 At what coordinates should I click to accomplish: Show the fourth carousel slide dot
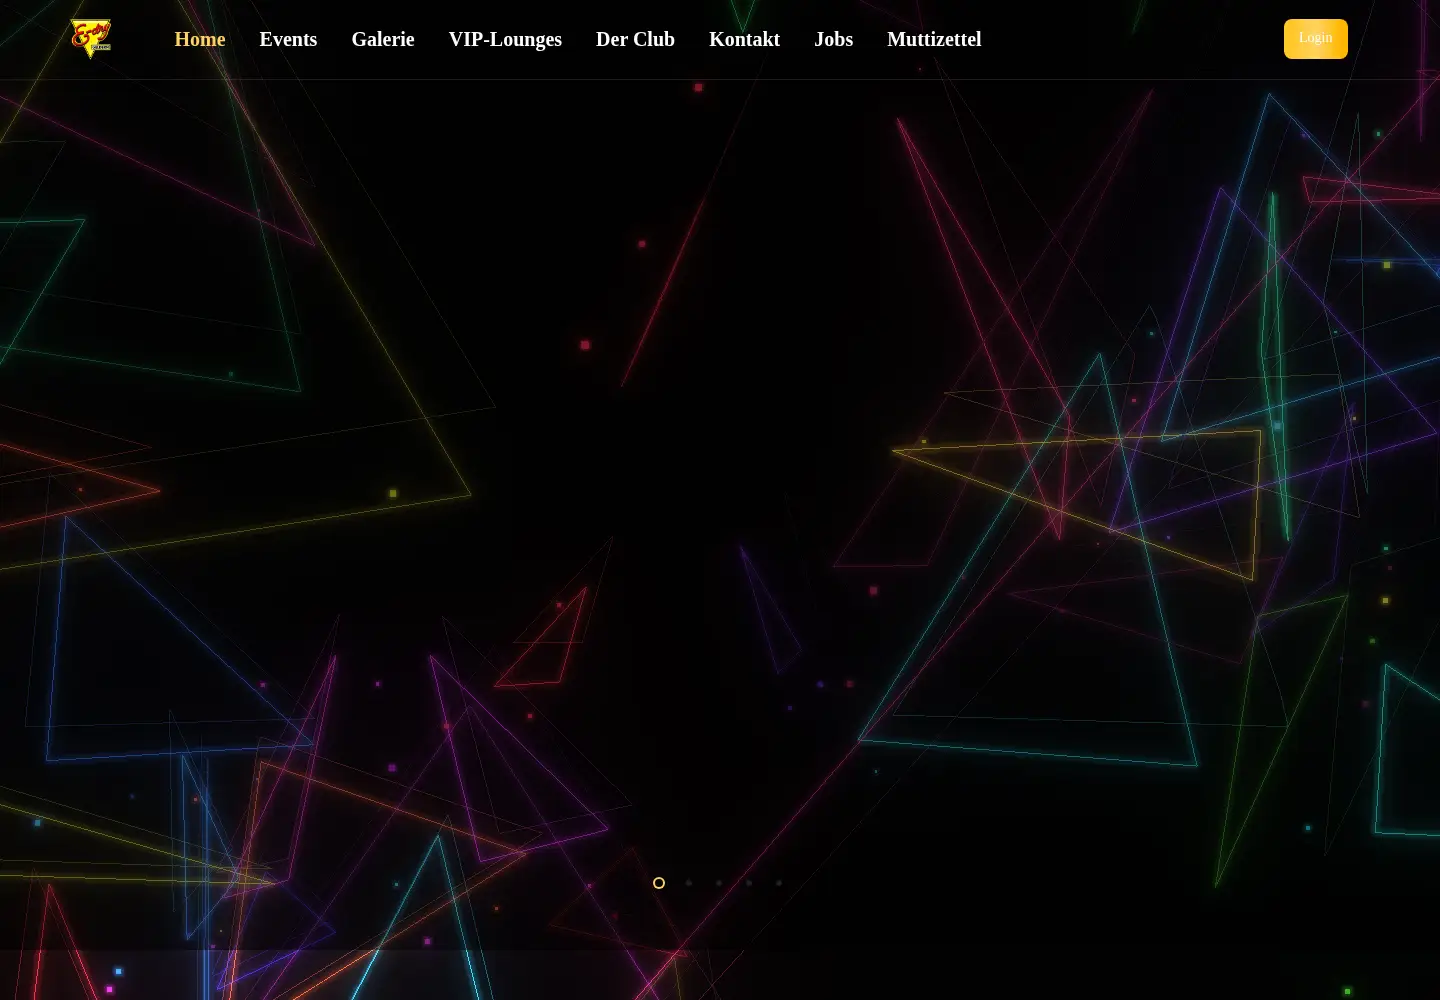(x=749, y=883)
